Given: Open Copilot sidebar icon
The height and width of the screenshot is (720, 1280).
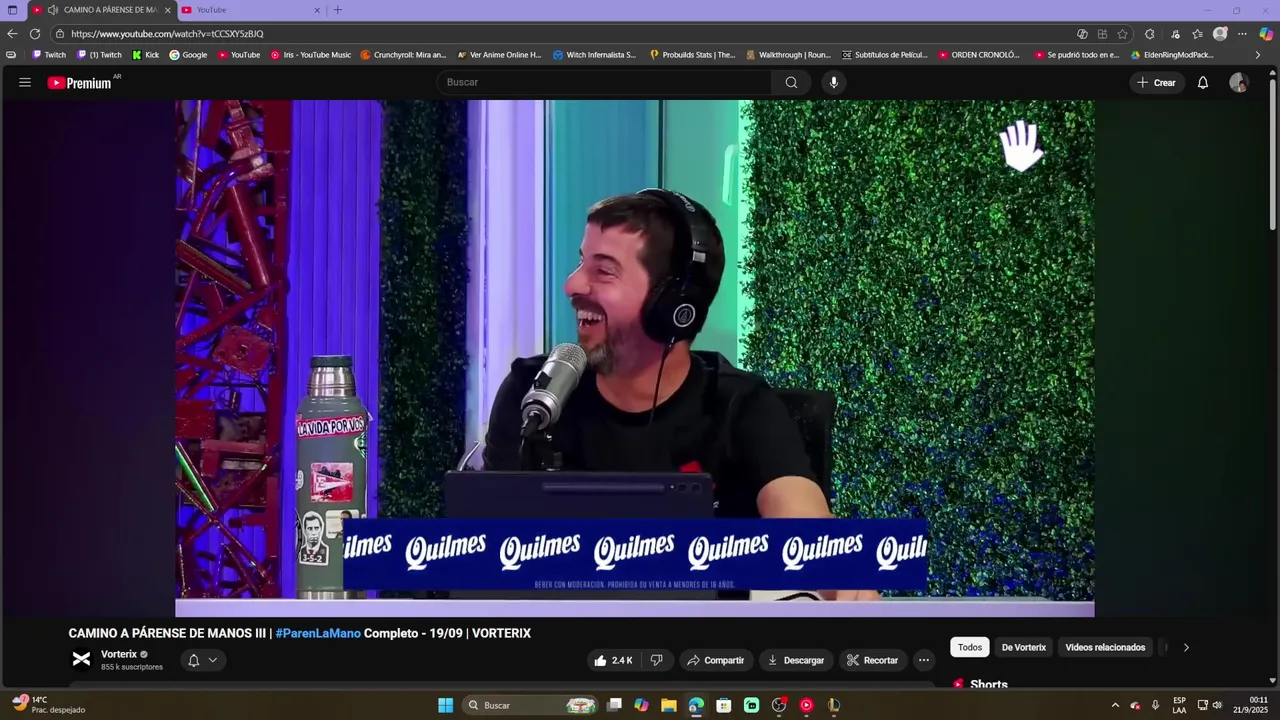Looking at the screenshot, I should (1266, 33).
